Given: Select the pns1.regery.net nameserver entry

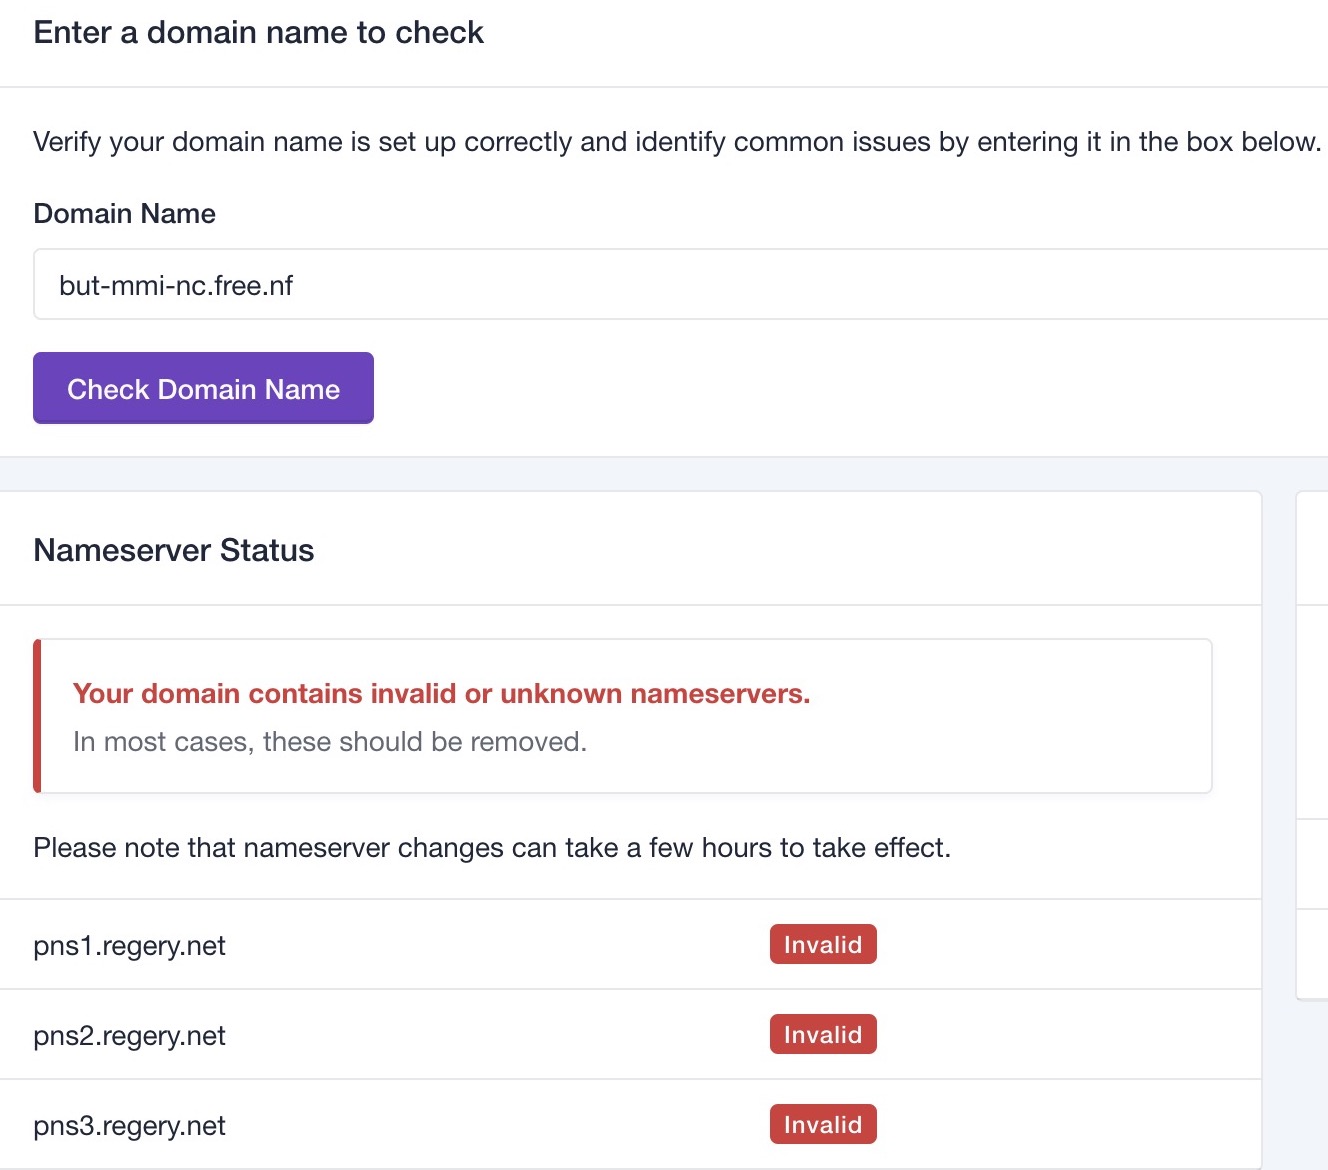Looking at the screenshot, I should coord(130,946).
